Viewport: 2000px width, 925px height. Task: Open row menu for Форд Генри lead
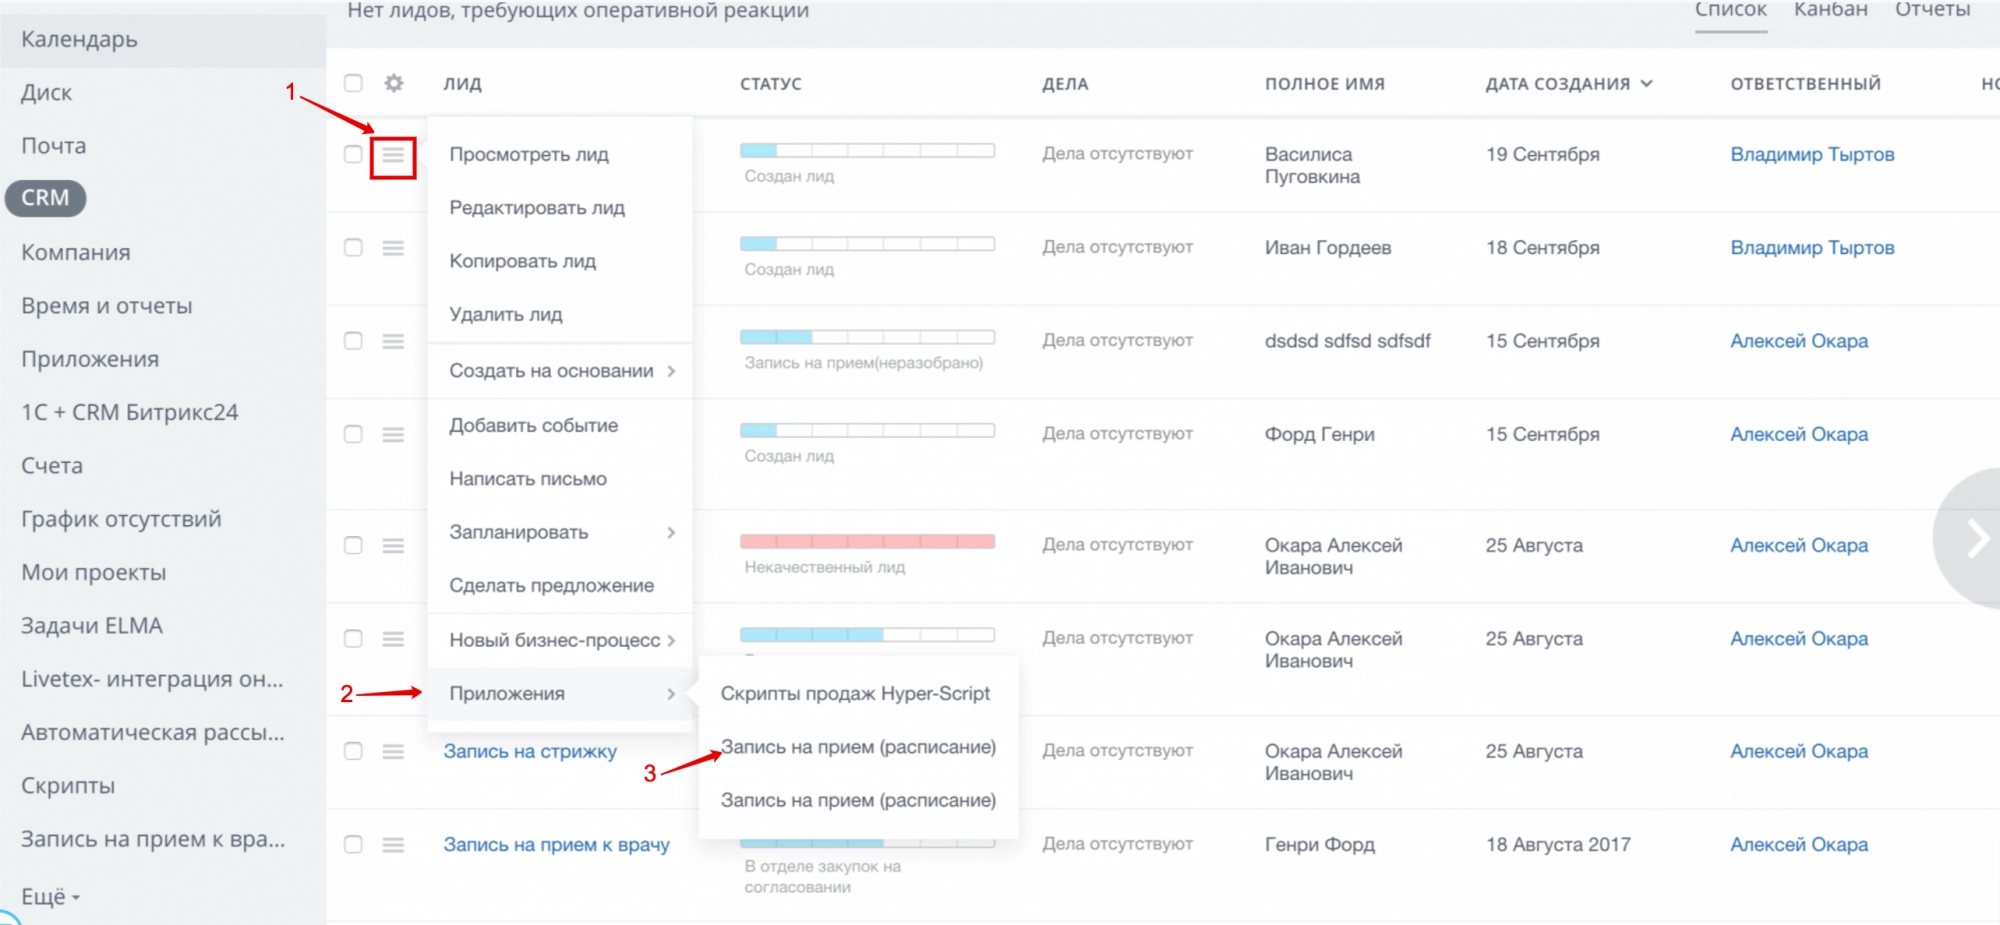click(393, 435)
